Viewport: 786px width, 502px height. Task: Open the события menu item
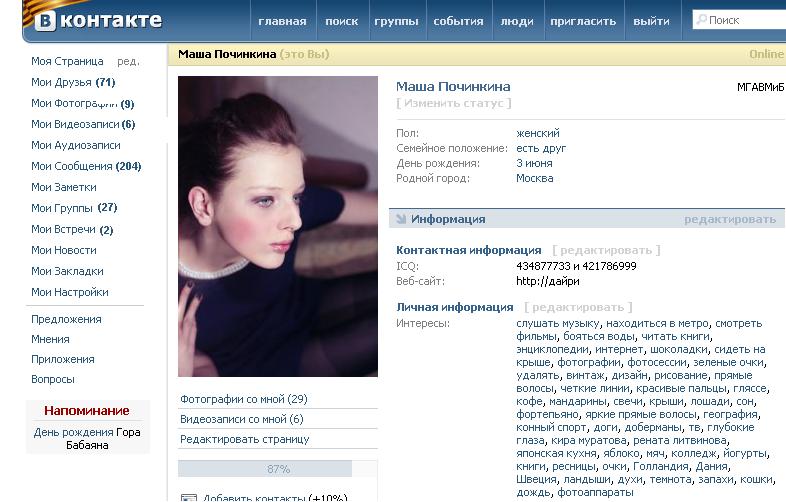click(458, 21)
